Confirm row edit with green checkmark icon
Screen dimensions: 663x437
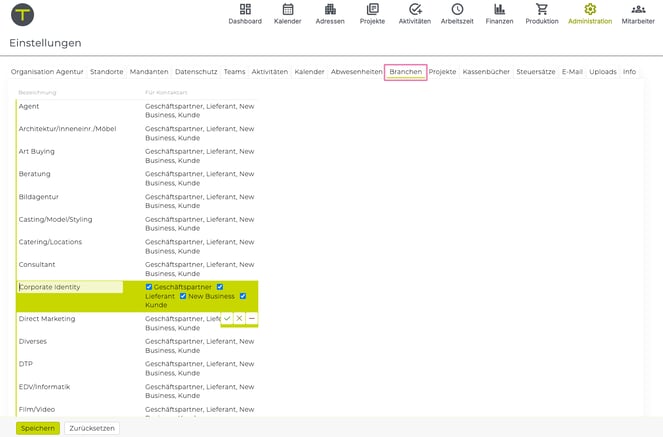tap(227, 318)
